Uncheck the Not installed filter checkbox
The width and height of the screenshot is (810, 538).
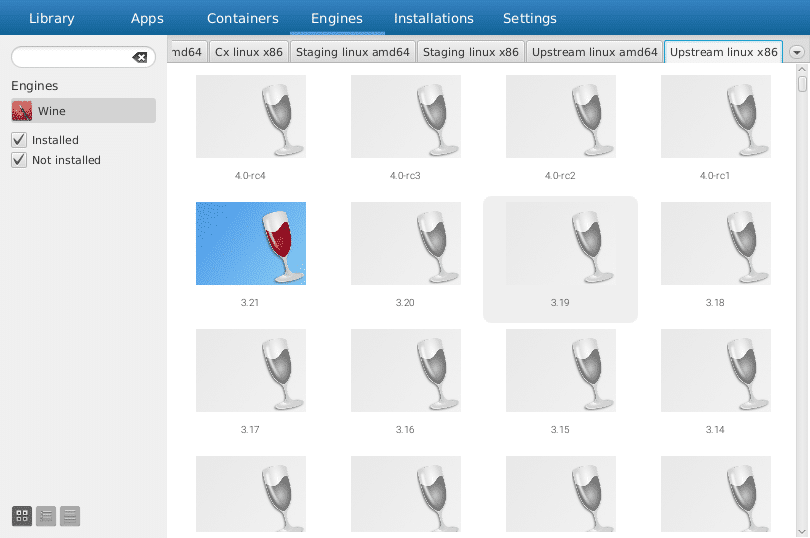pyautogui.click(x=19, y=160)
